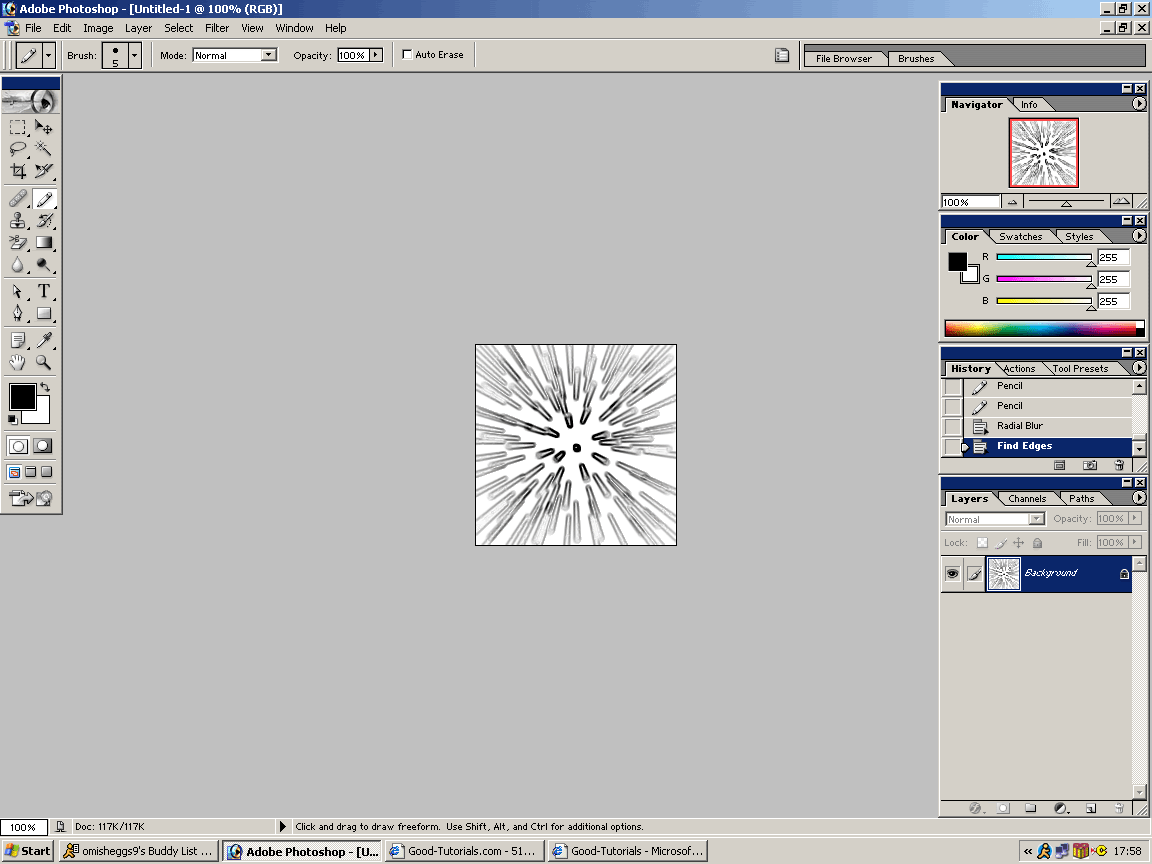The image size is (1152, 864).
Task: Open the File Browser palette well tab
Action: click(x=843, y=59)
